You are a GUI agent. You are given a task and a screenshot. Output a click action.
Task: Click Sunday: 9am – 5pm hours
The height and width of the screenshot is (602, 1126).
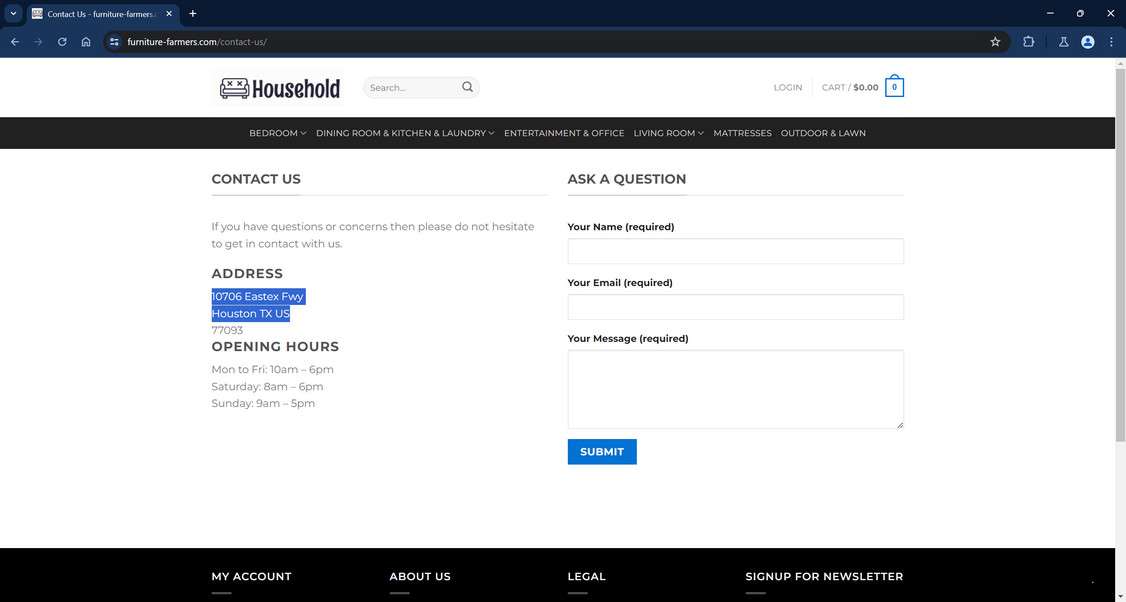[263, 403]
